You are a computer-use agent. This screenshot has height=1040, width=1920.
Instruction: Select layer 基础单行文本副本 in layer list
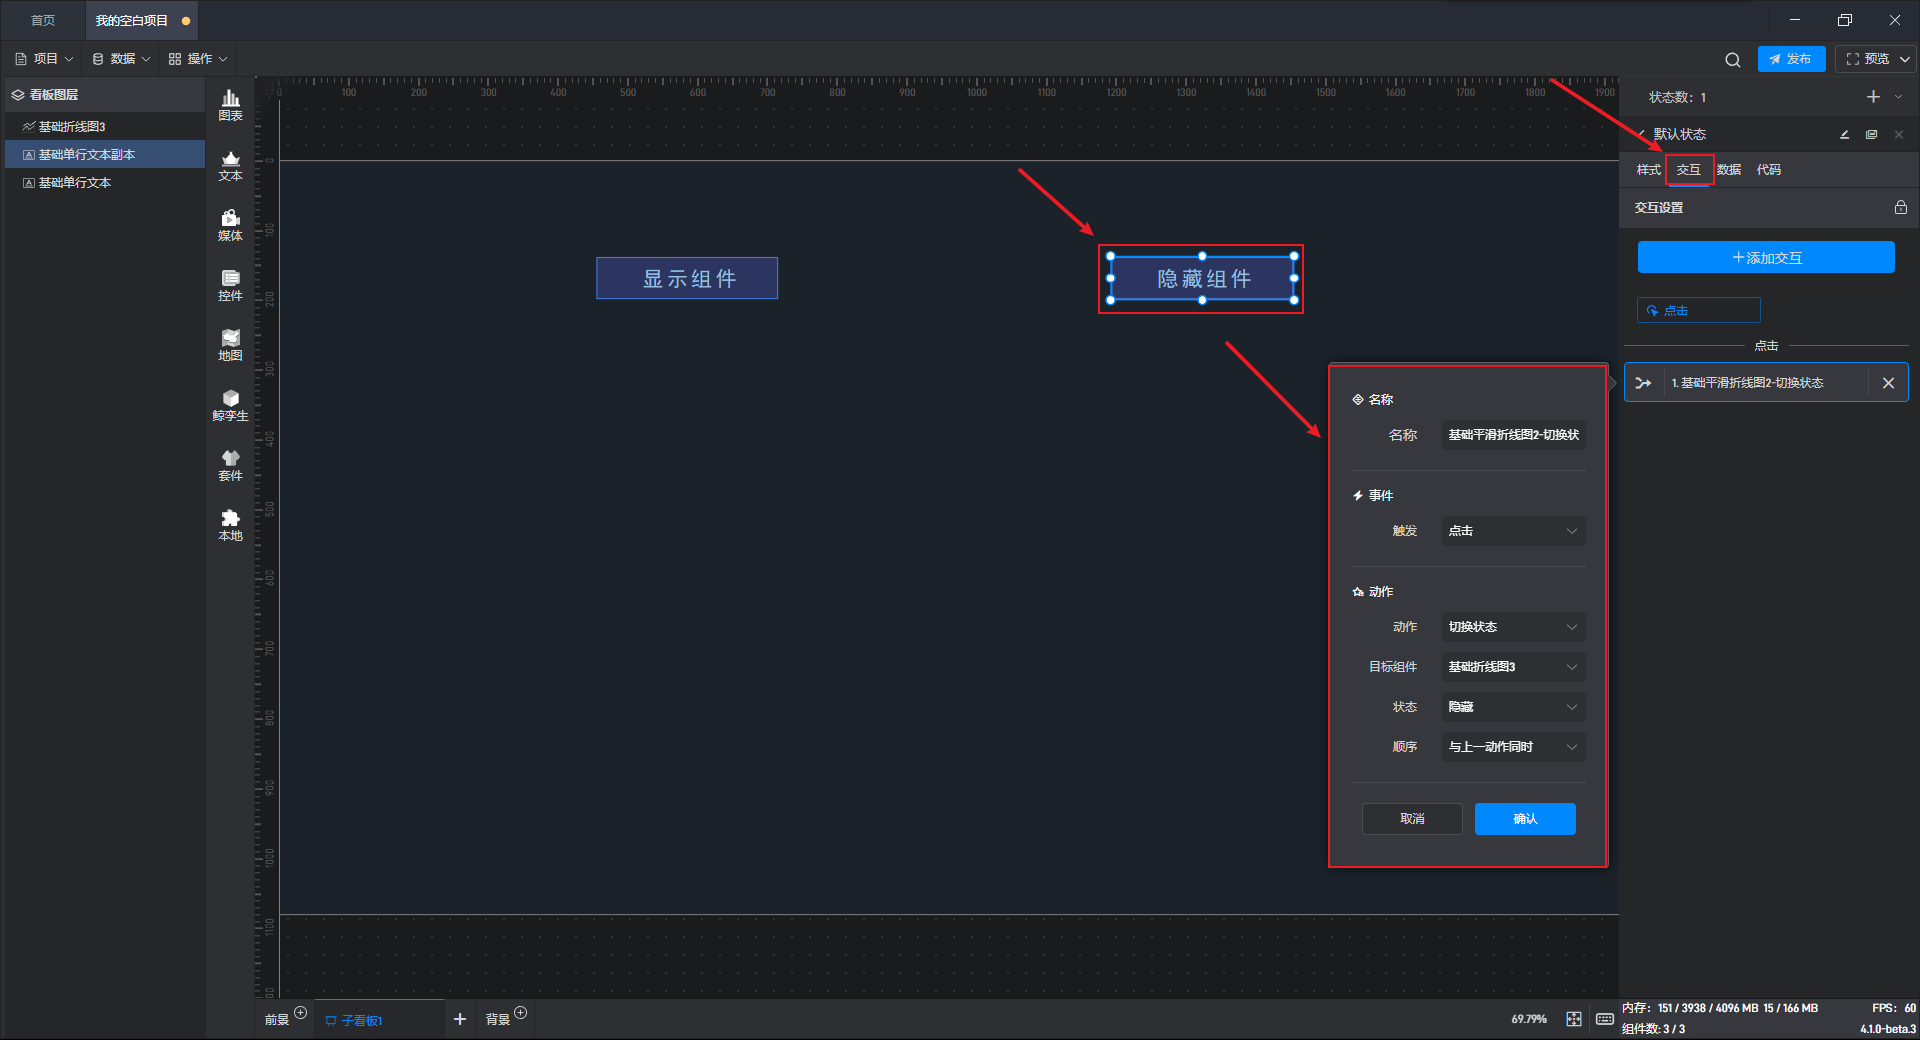pyautogui.click(x=104, y=154)
